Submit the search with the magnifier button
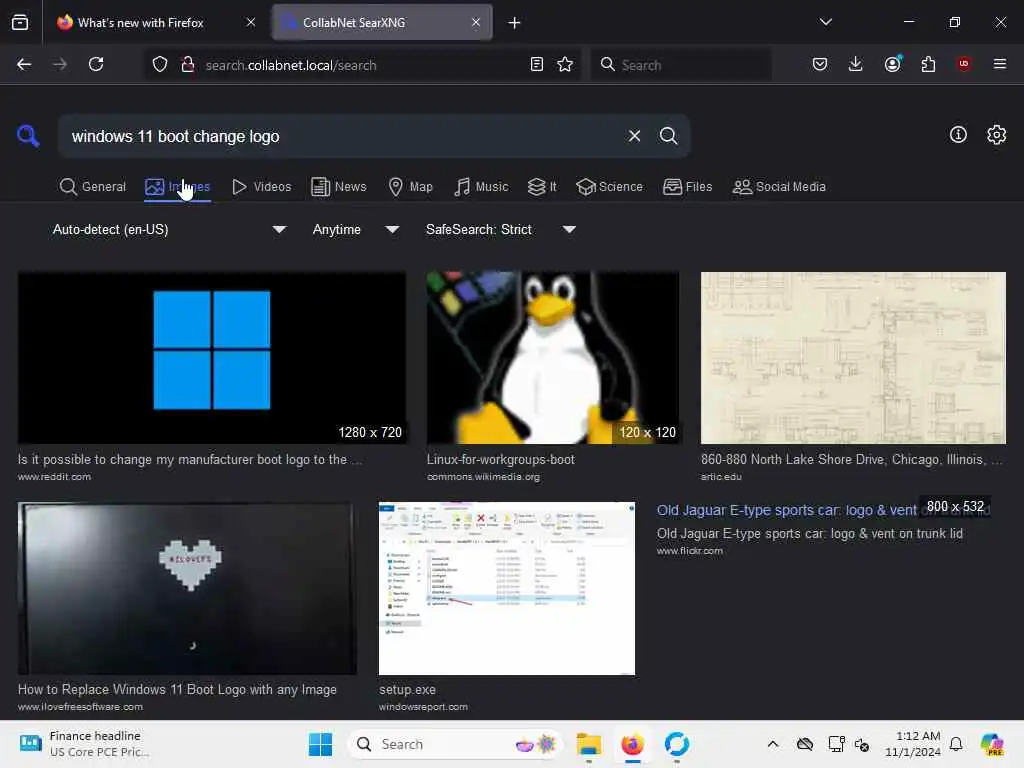The image size is (1024, 768). 668,136
